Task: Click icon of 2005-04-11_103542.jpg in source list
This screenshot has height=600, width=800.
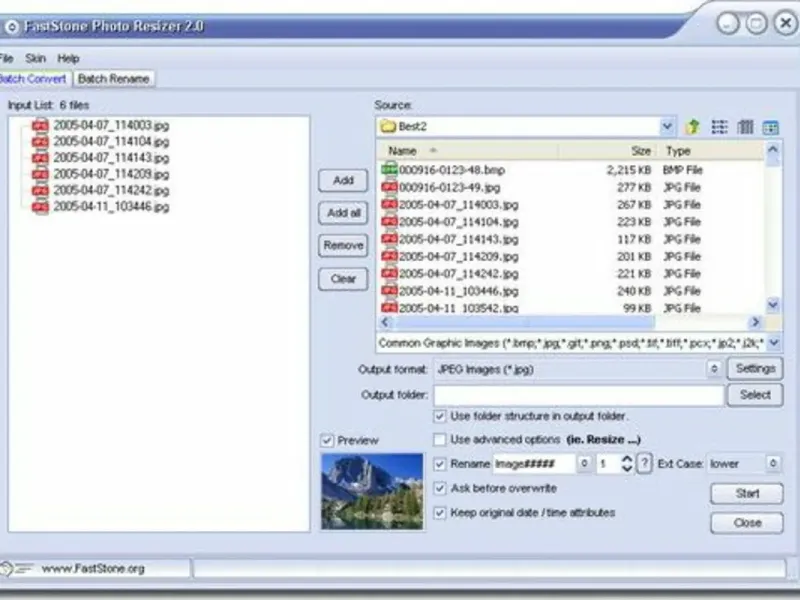Action: coord(389,308)
